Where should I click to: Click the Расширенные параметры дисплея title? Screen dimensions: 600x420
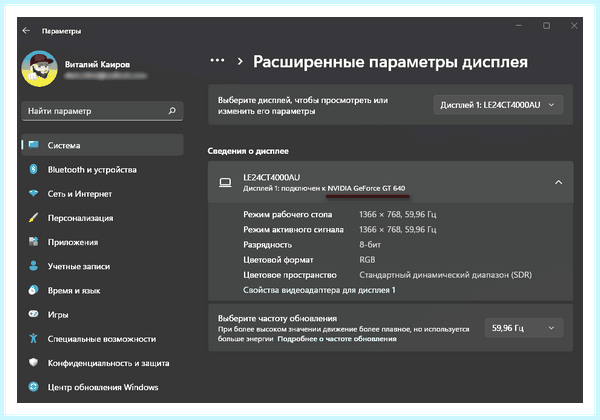[x=390, y=62]
